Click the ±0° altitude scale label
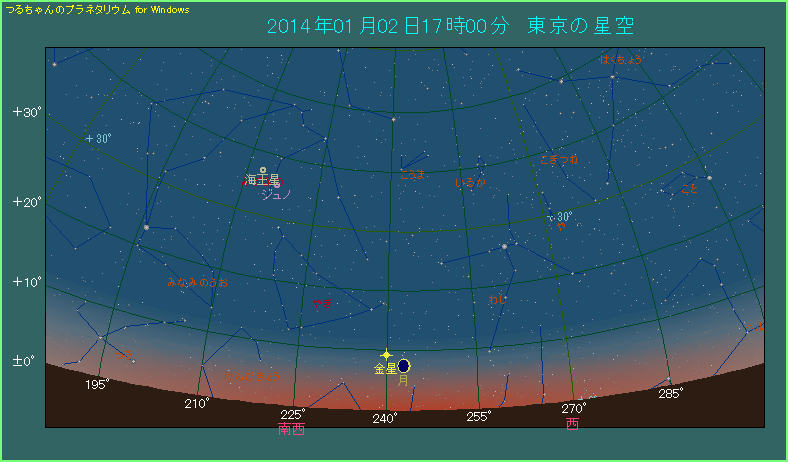Image resolution: width=788 pixels, height=462 pixels. 24,360
